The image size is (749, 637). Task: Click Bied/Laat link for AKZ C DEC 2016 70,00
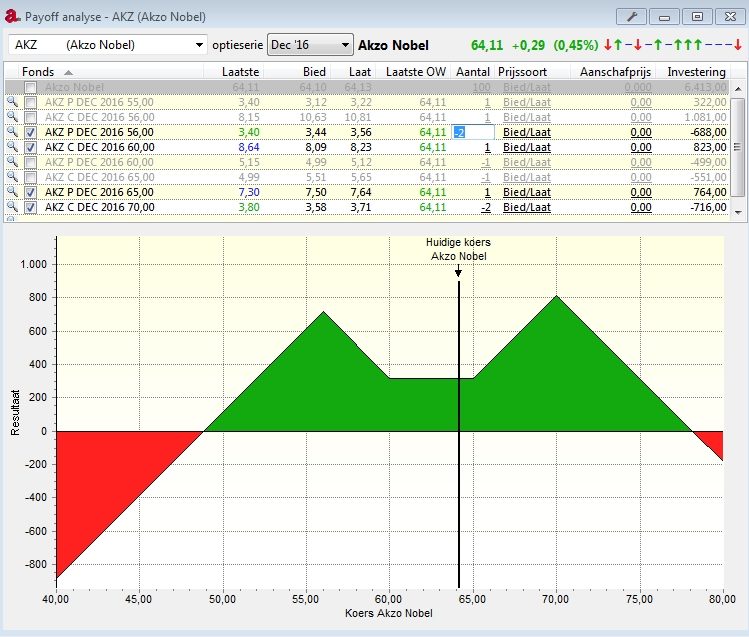(x=526, y=207)
